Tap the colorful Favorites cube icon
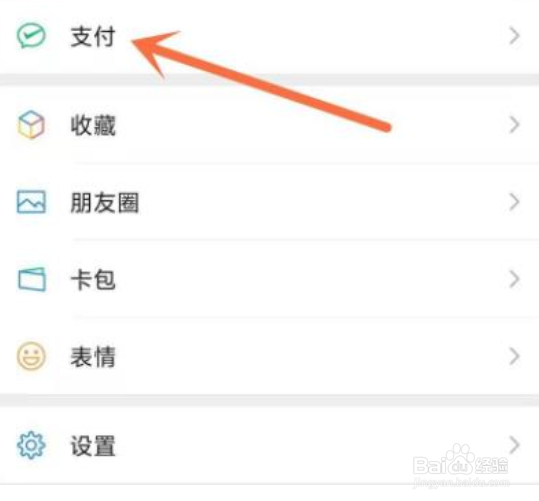Viewport: 539px width, 501px height. pos(31,124)
